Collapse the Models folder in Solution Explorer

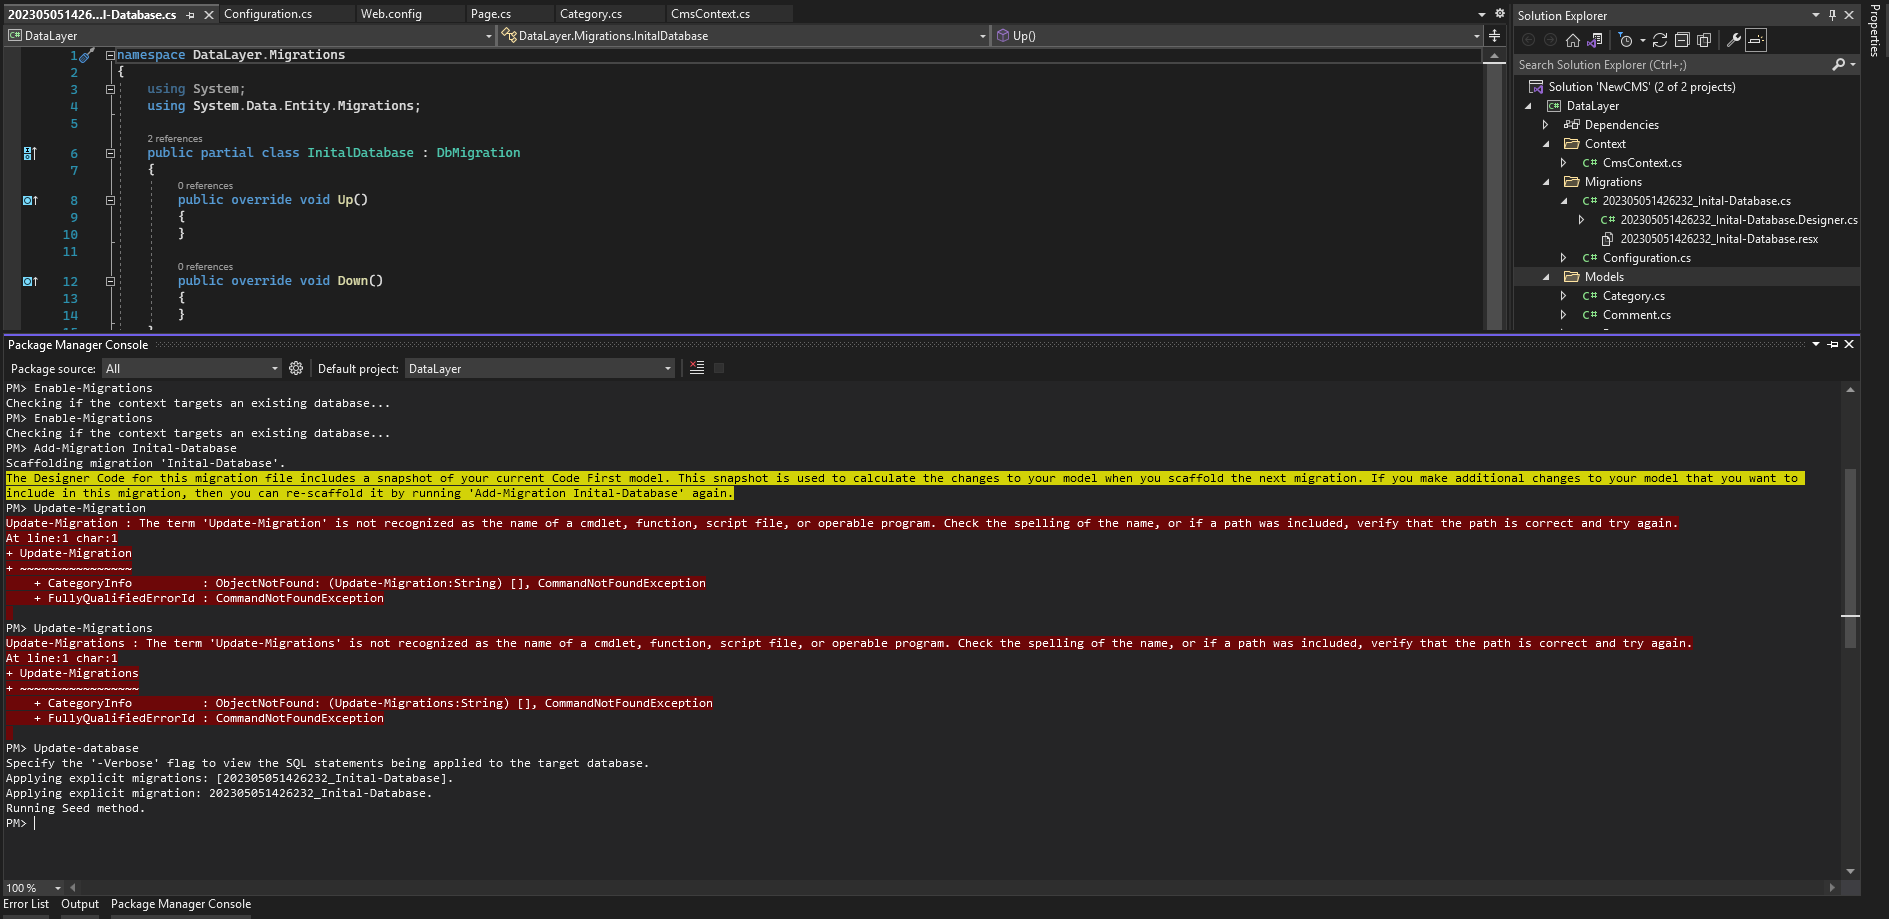[x=1546, y=277]
